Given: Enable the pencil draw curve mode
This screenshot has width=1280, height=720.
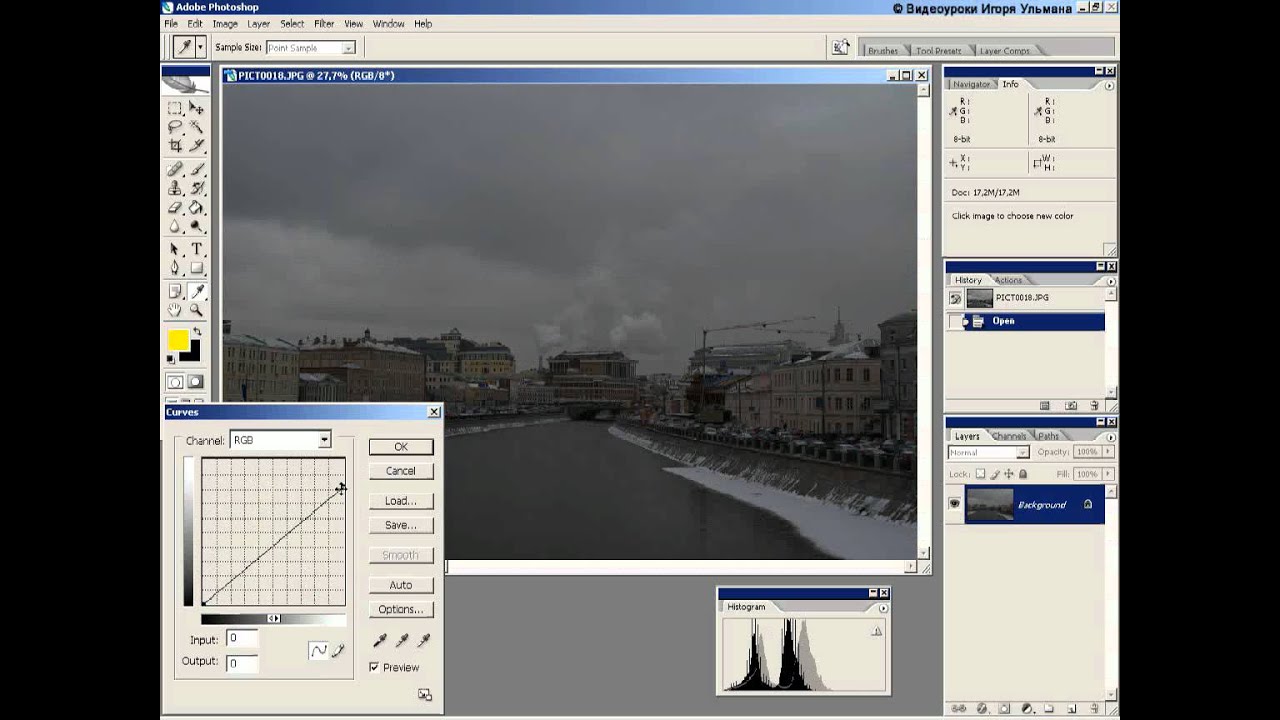Looking at the screenshot, I should [338, 651].
